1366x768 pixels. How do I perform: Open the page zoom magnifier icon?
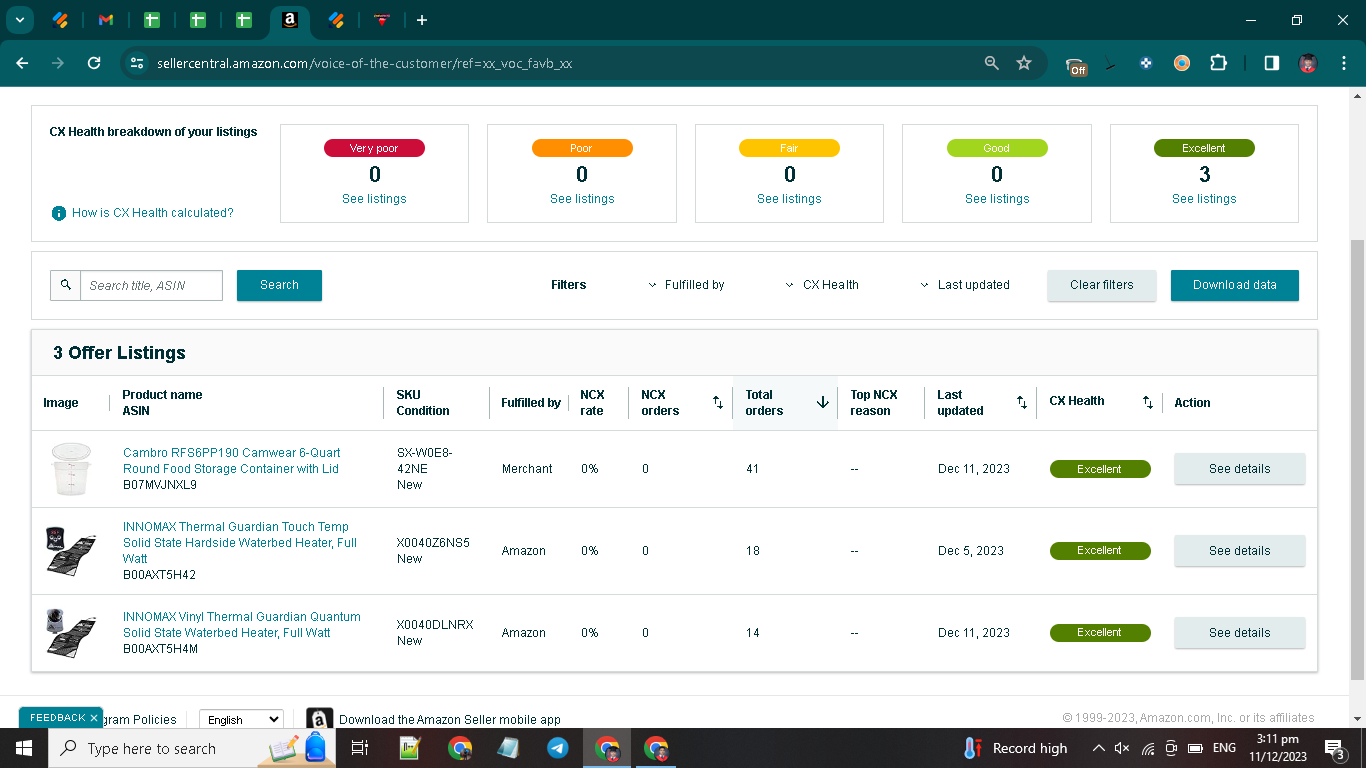991,63
